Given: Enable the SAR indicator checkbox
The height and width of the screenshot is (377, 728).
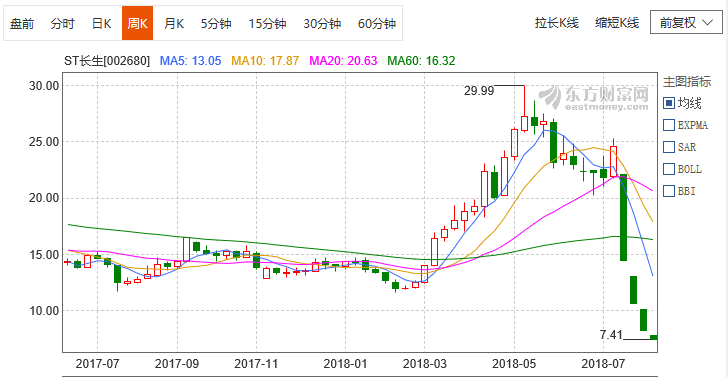Looking at the screenshot, I should (669, 147).
